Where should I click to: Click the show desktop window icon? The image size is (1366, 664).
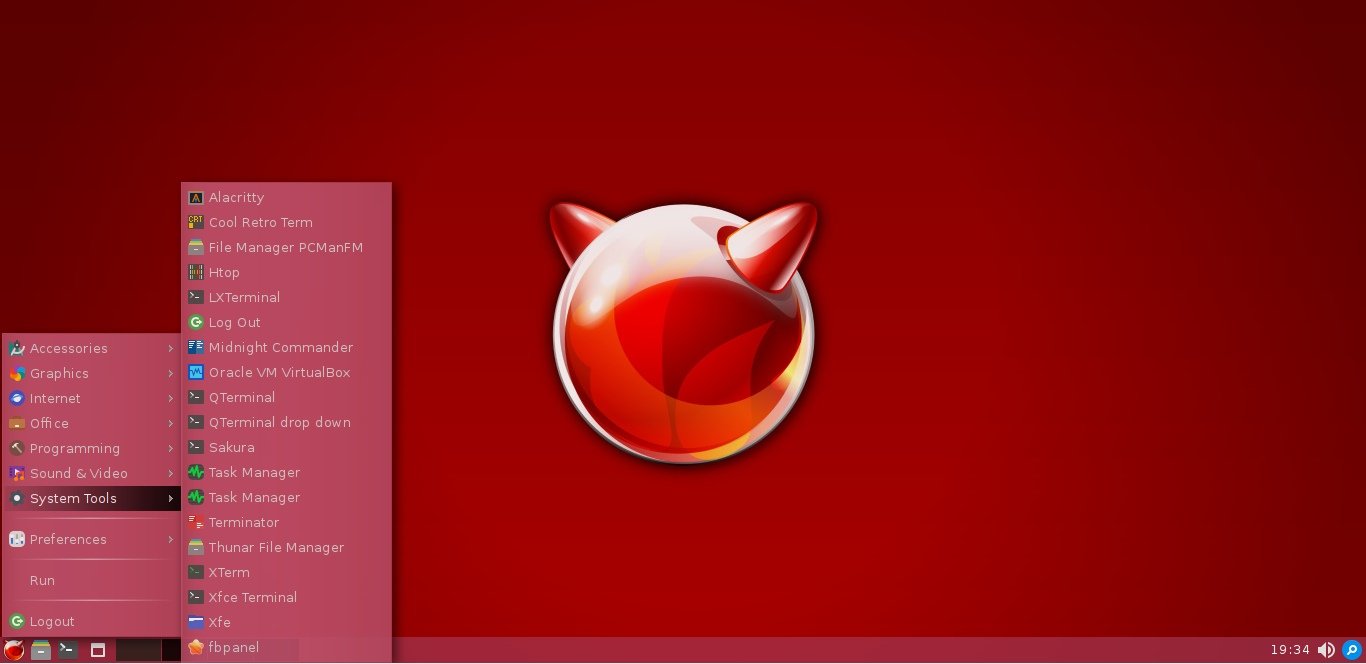point(98,650)
